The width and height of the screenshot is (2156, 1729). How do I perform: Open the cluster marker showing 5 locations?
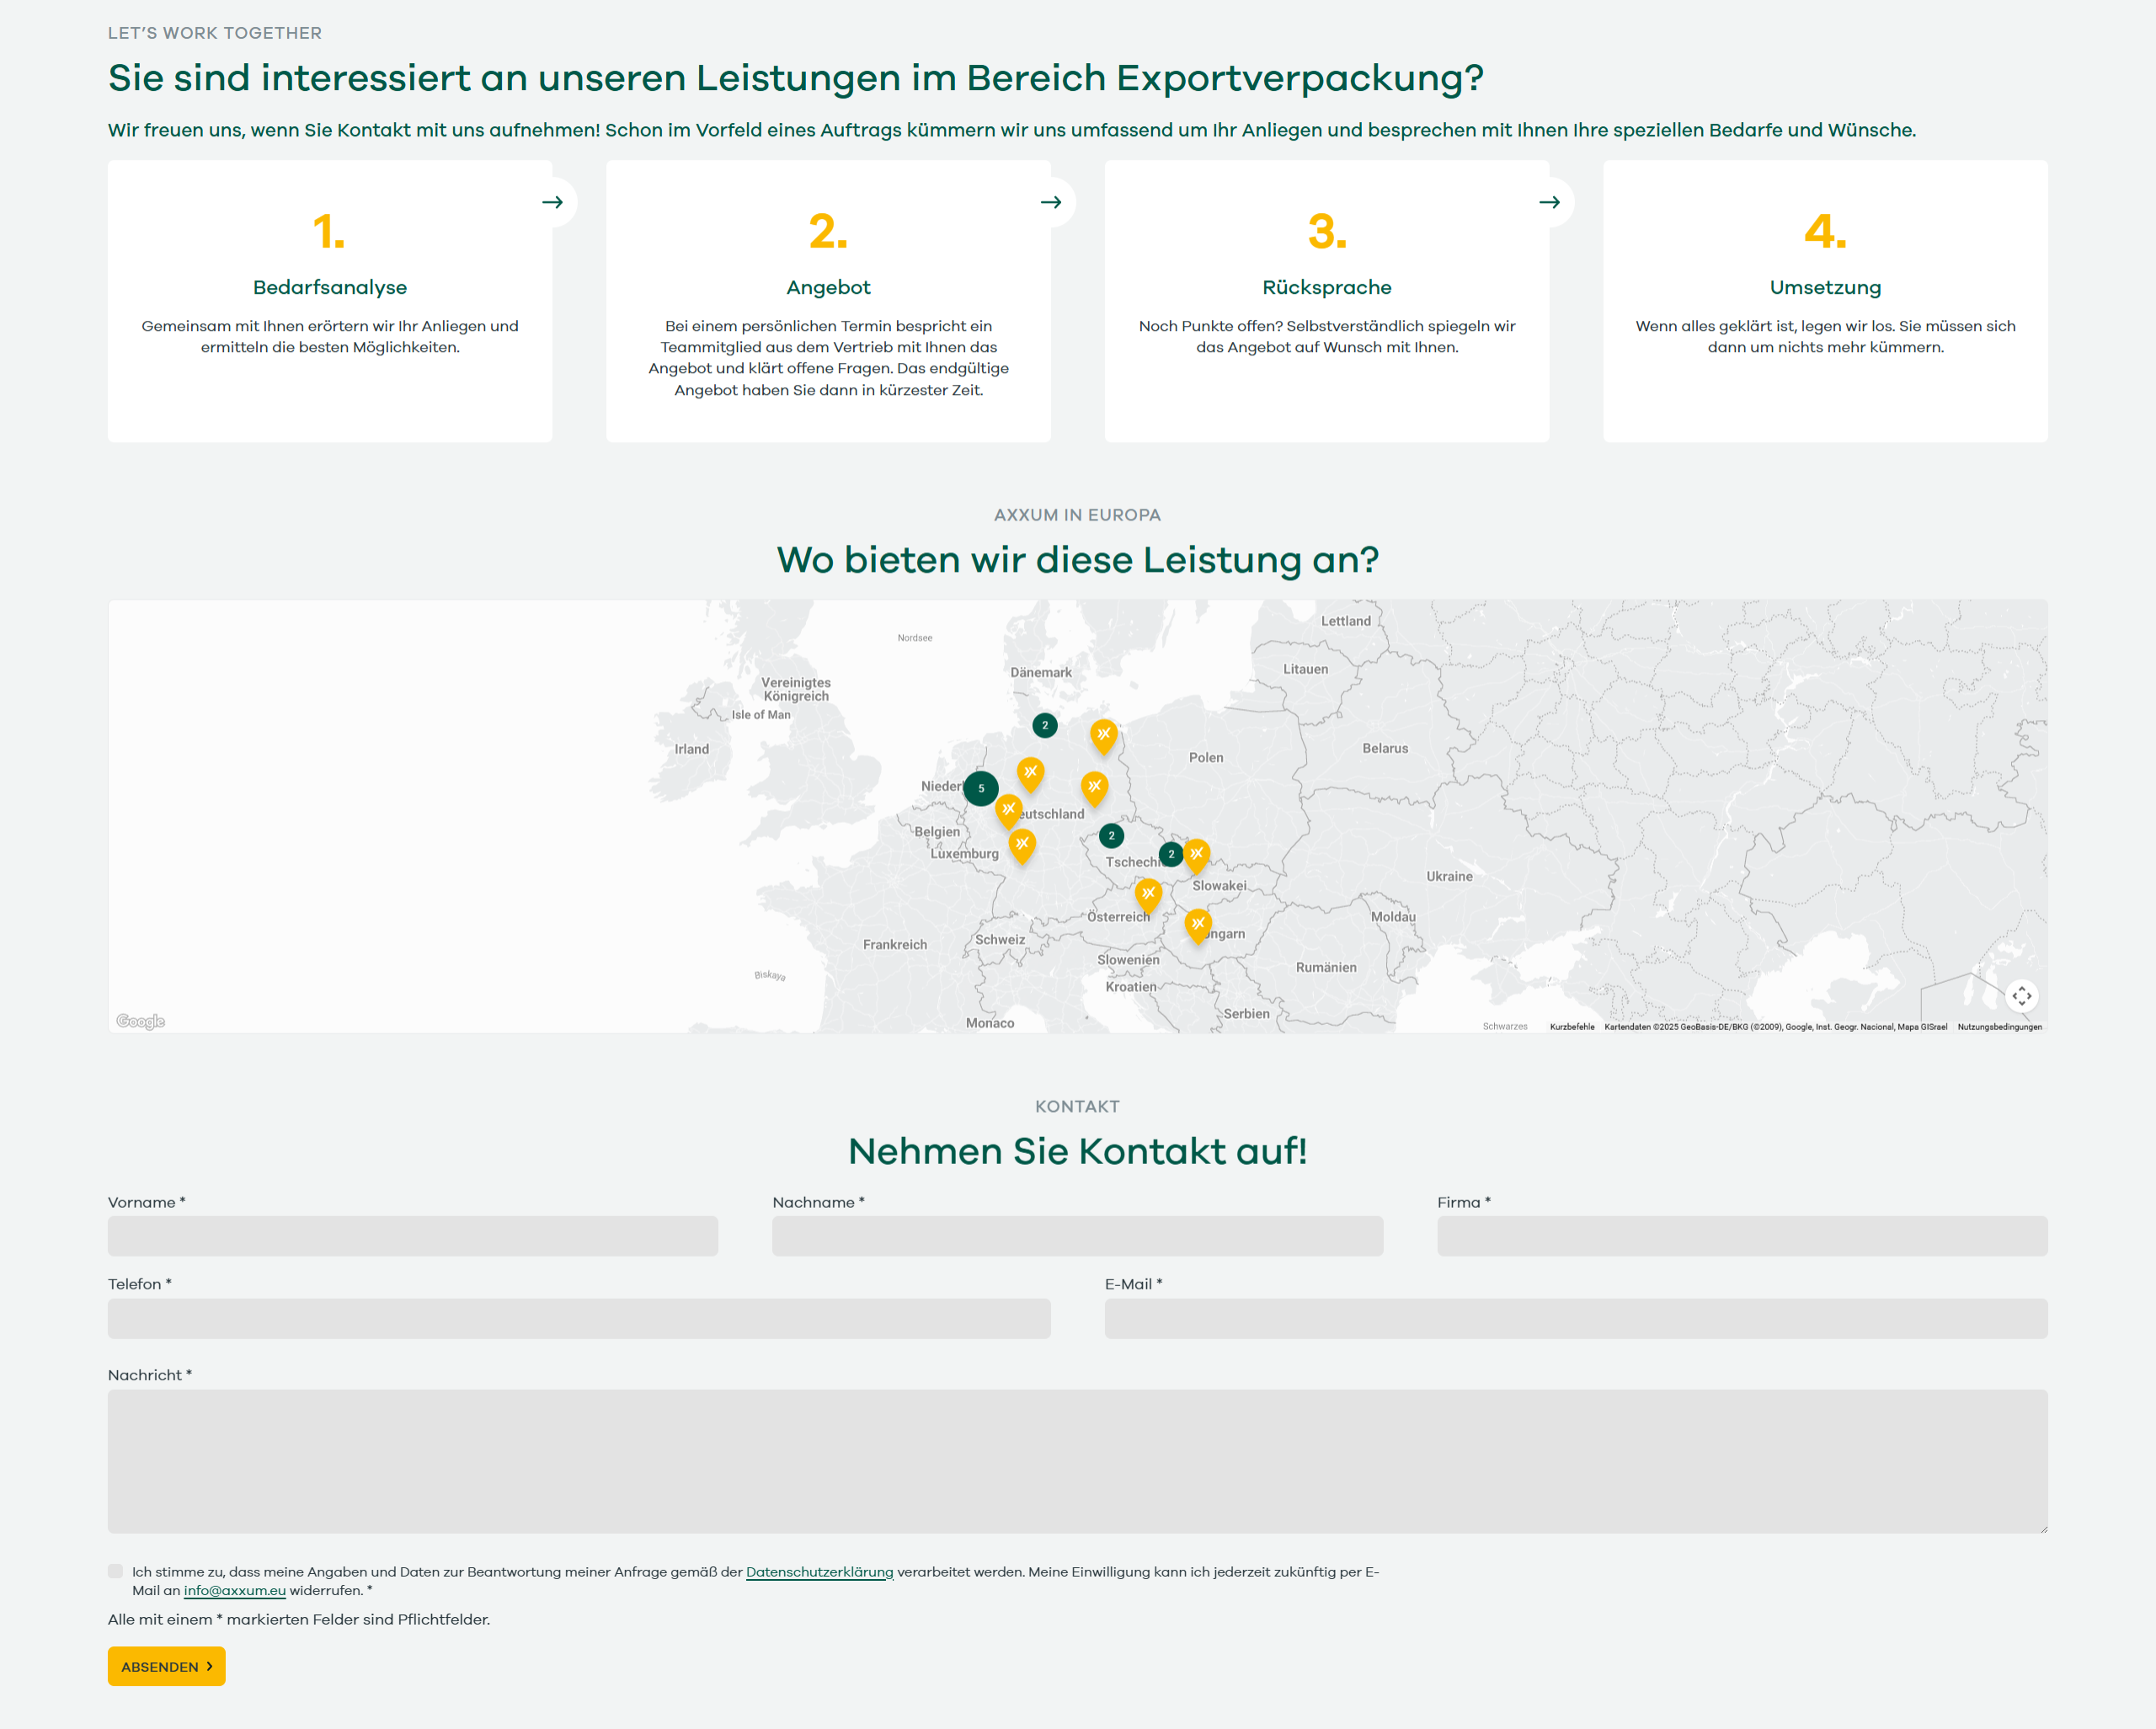[x=981, y=789]
